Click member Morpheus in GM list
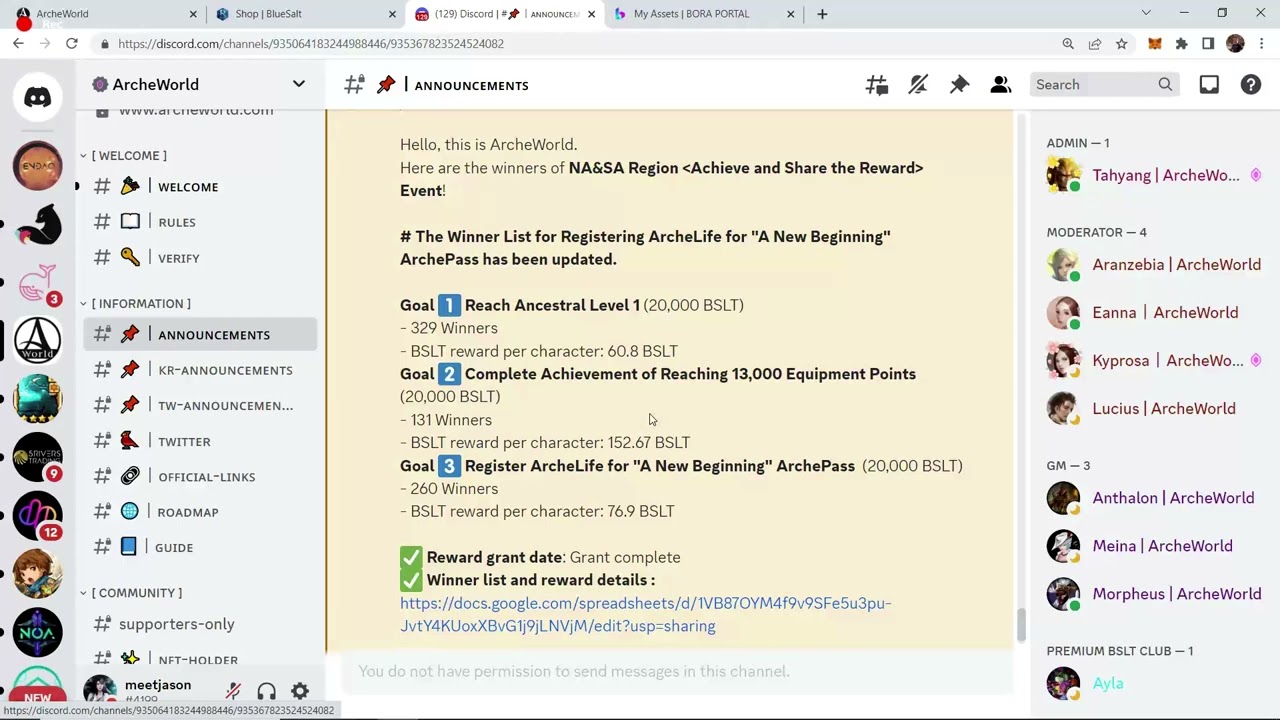This screenshot has width=1280, height=720. coord(1155,593)
